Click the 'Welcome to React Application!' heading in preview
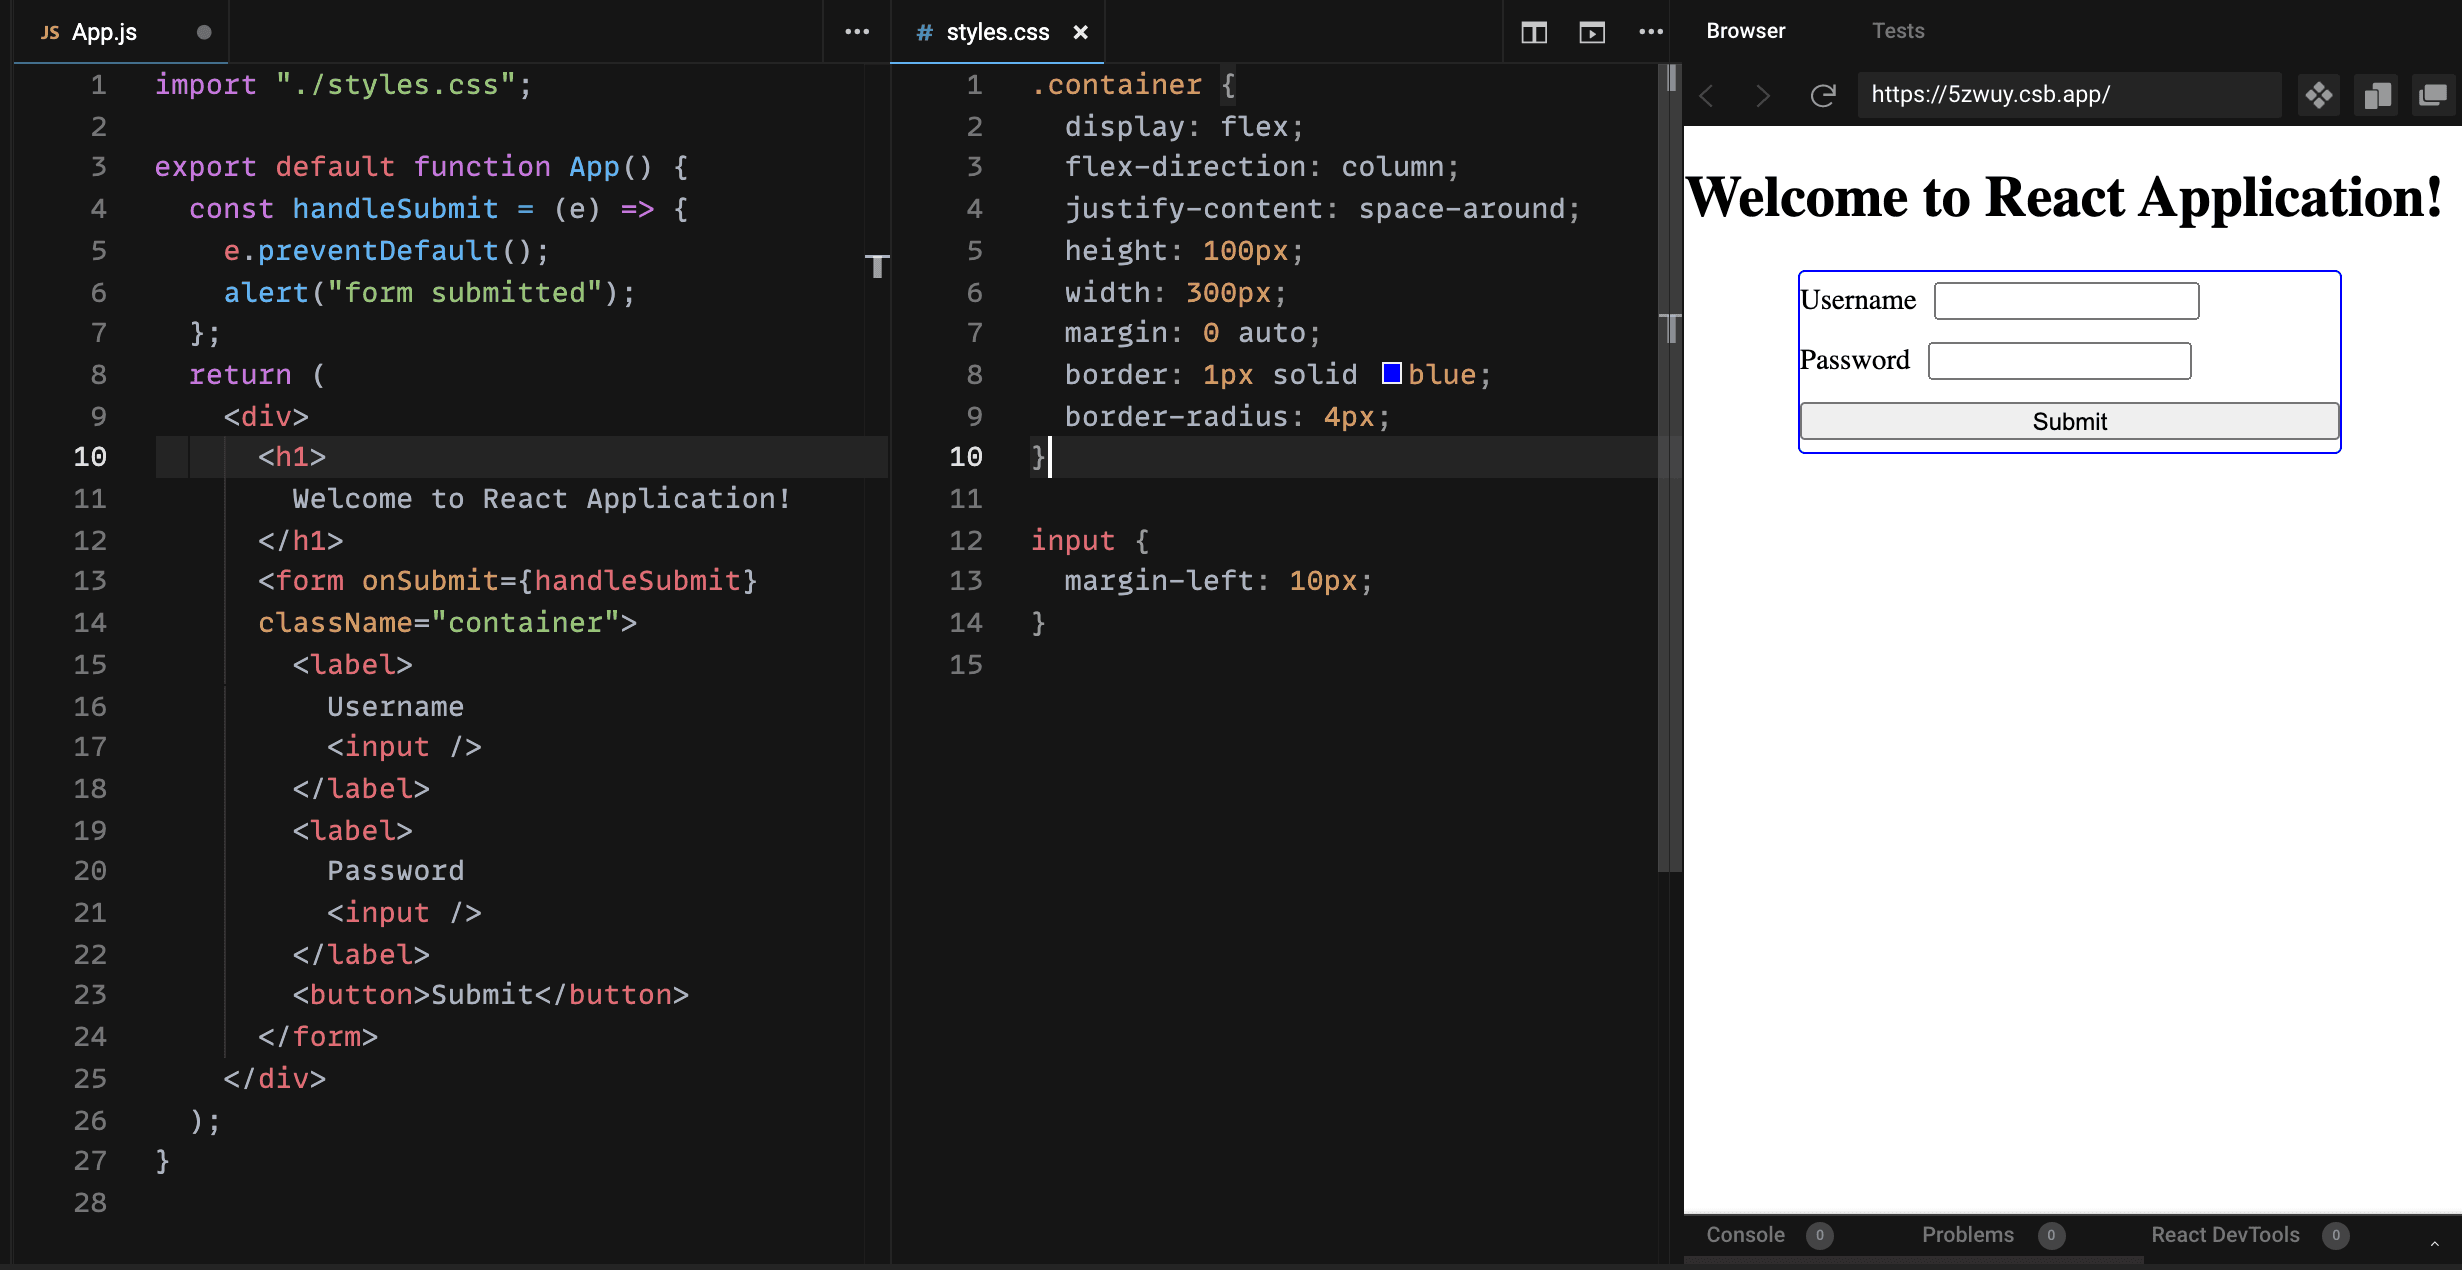 [x=2064, y=196]
